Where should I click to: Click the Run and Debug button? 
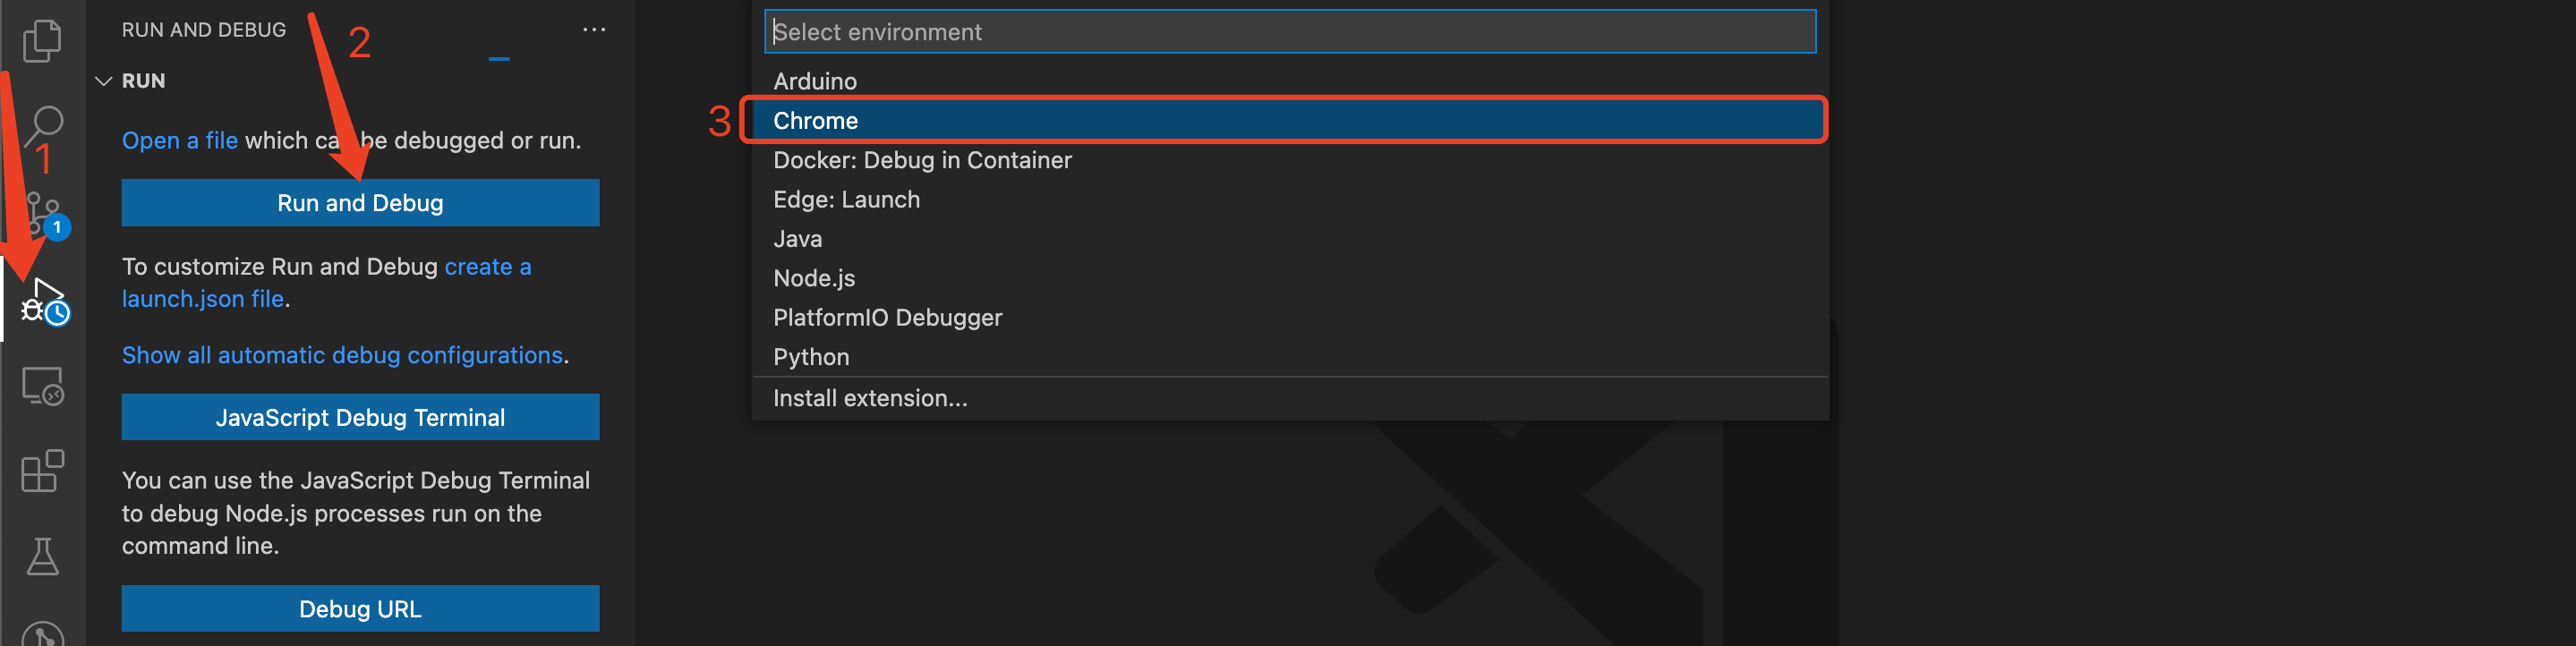tap(360, 203)
